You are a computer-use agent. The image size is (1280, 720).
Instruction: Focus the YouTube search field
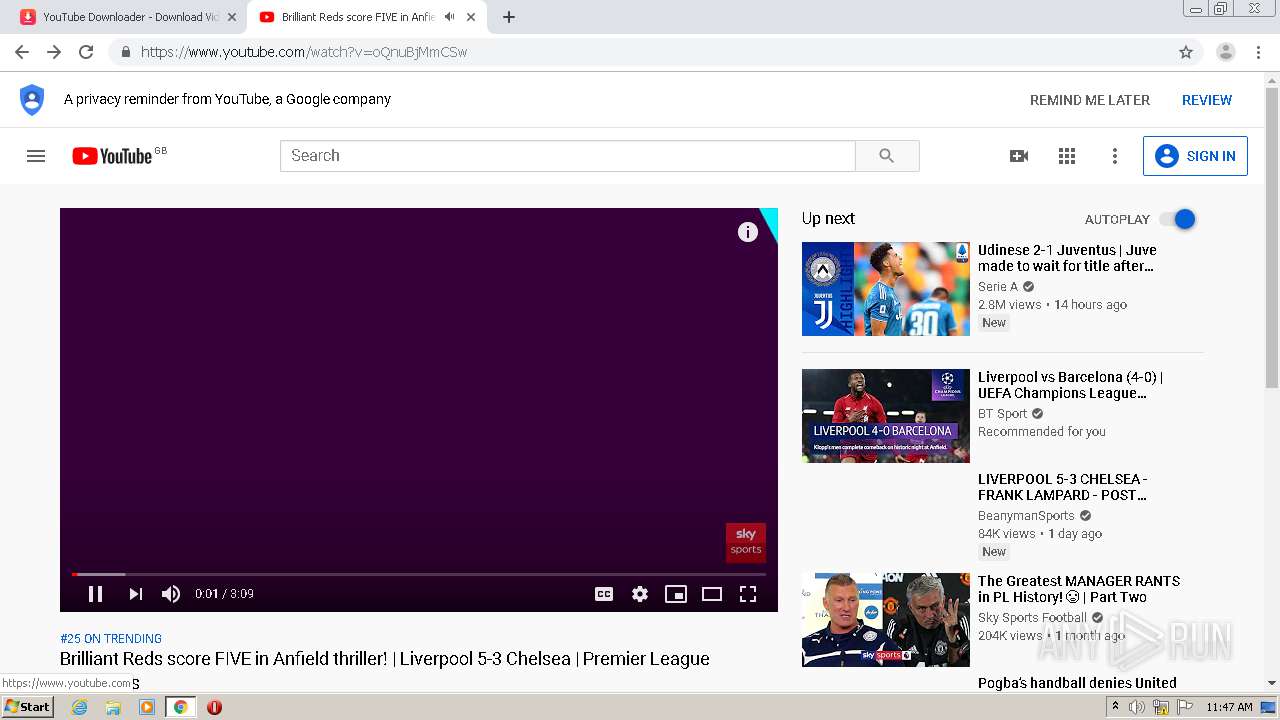pos(568,156)
